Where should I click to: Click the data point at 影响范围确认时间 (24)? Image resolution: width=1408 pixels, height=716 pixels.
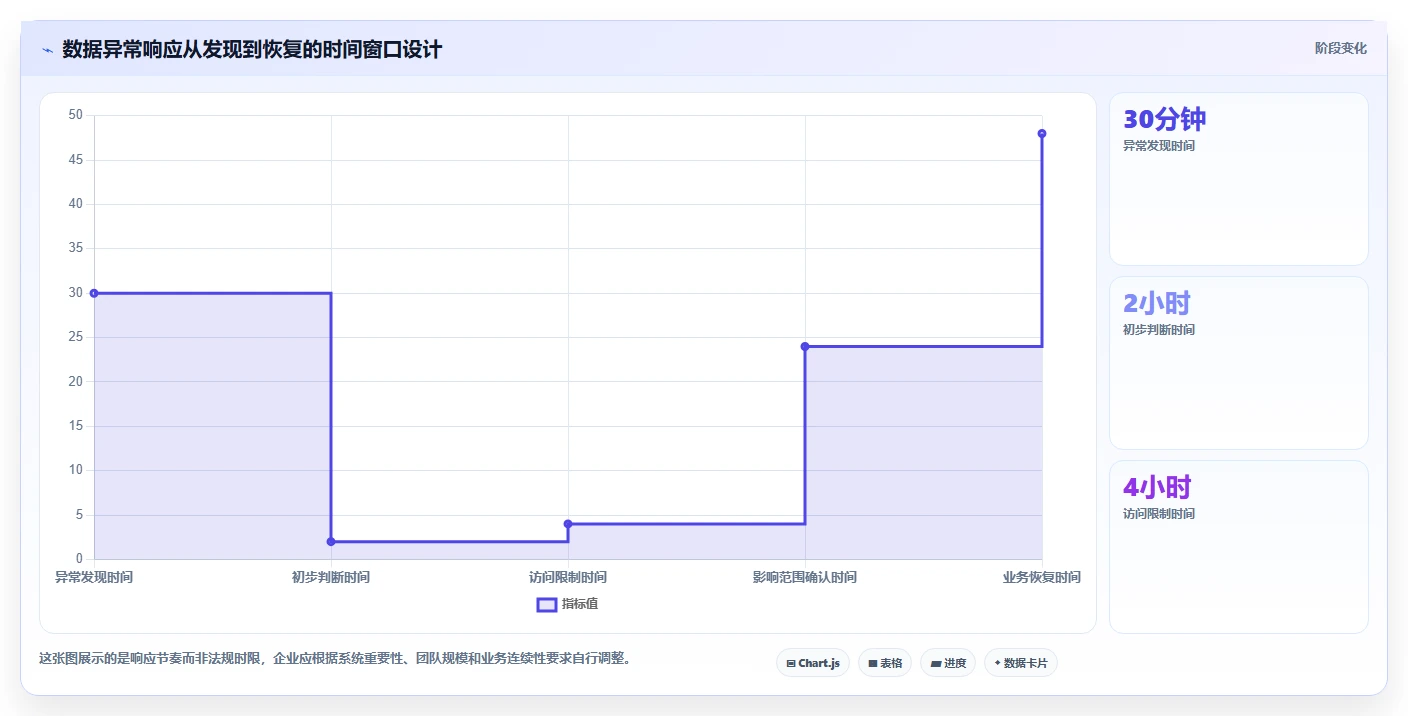[805, 346]
